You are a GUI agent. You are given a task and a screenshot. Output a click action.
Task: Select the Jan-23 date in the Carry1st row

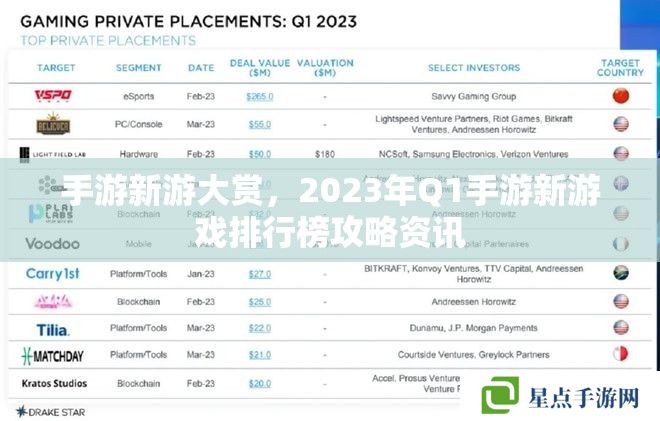[x=201, y=274]
